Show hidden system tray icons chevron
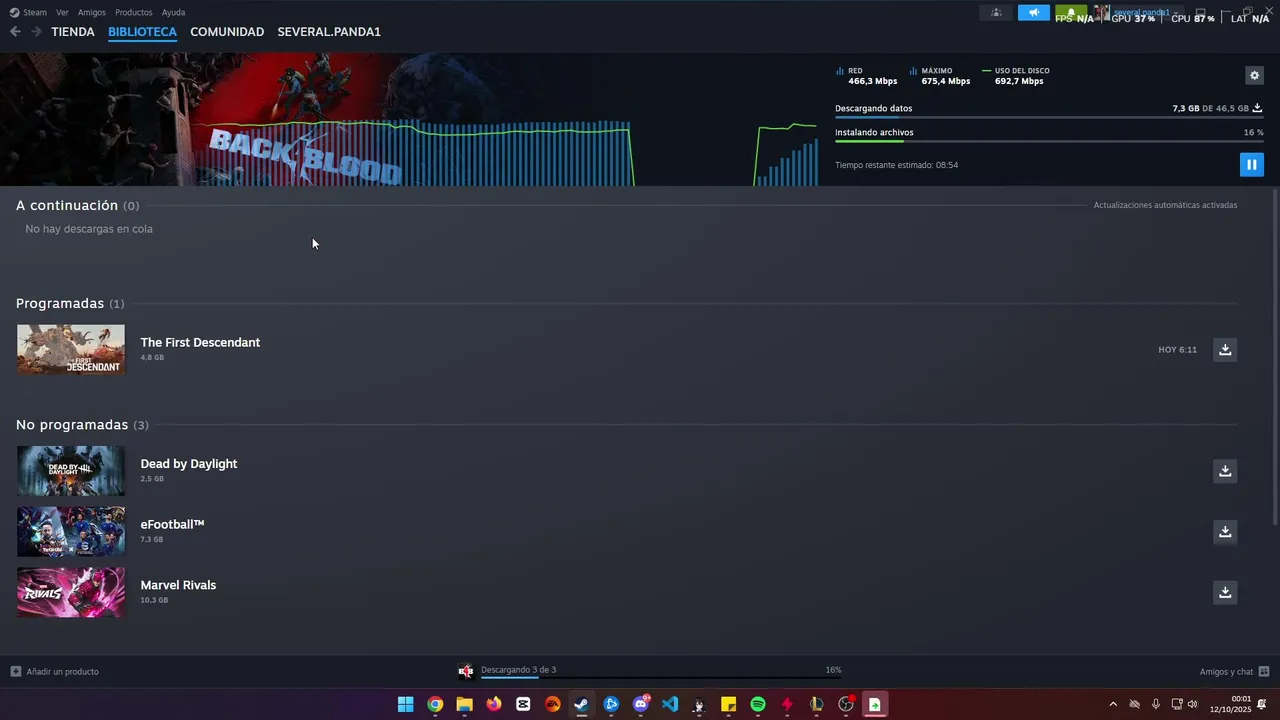This screenshot has height=720, width=1280. (1113, 704)
